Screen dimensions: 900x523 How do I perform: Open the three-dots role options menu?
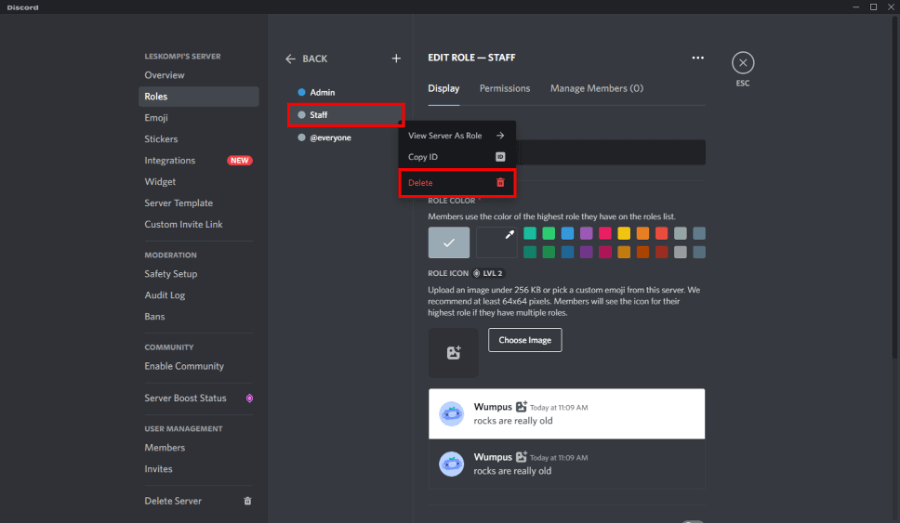pyautogui.click(x=697, y=57)
